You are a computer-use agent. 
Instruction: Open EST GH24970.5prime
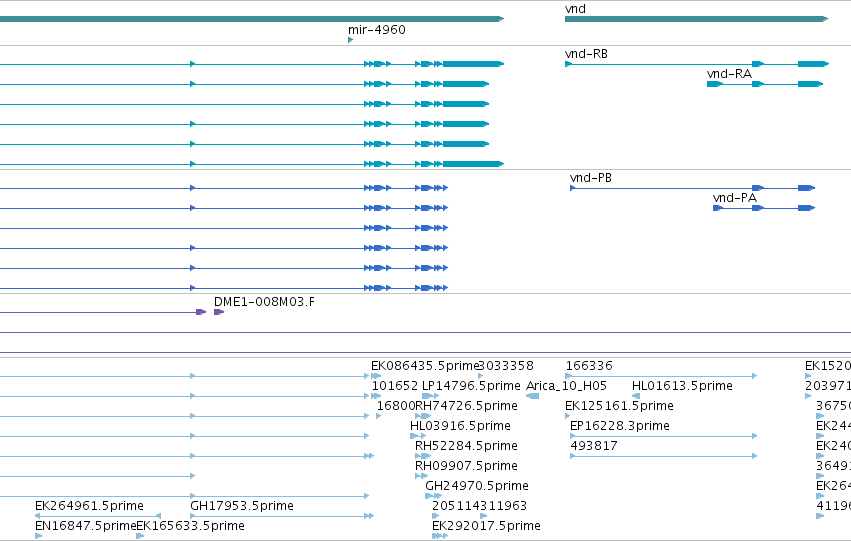coord(433,496)
